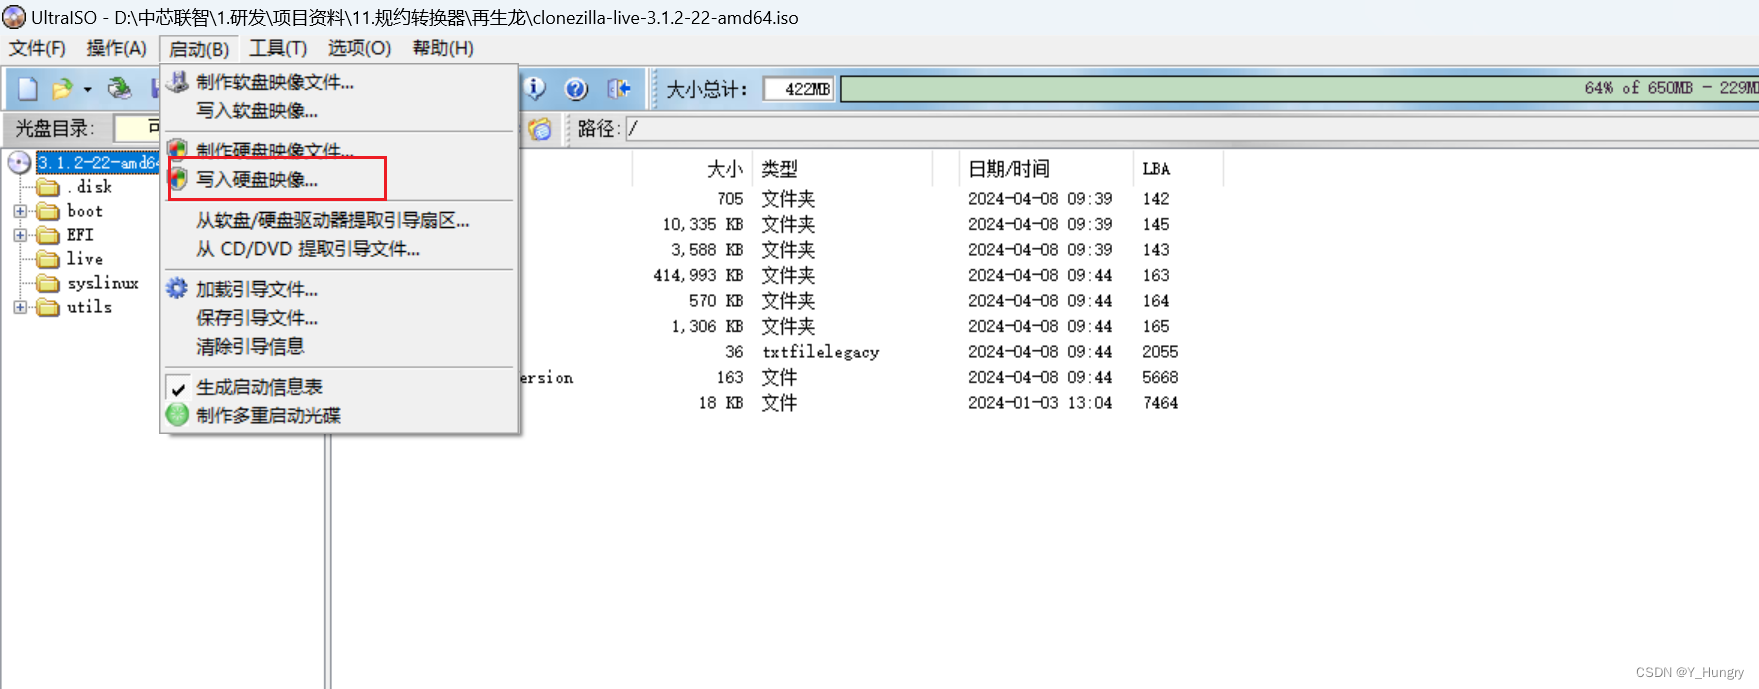Click the CD icon of root tree node
This screenshot has width=1759, height=689.
coord(20,162)
